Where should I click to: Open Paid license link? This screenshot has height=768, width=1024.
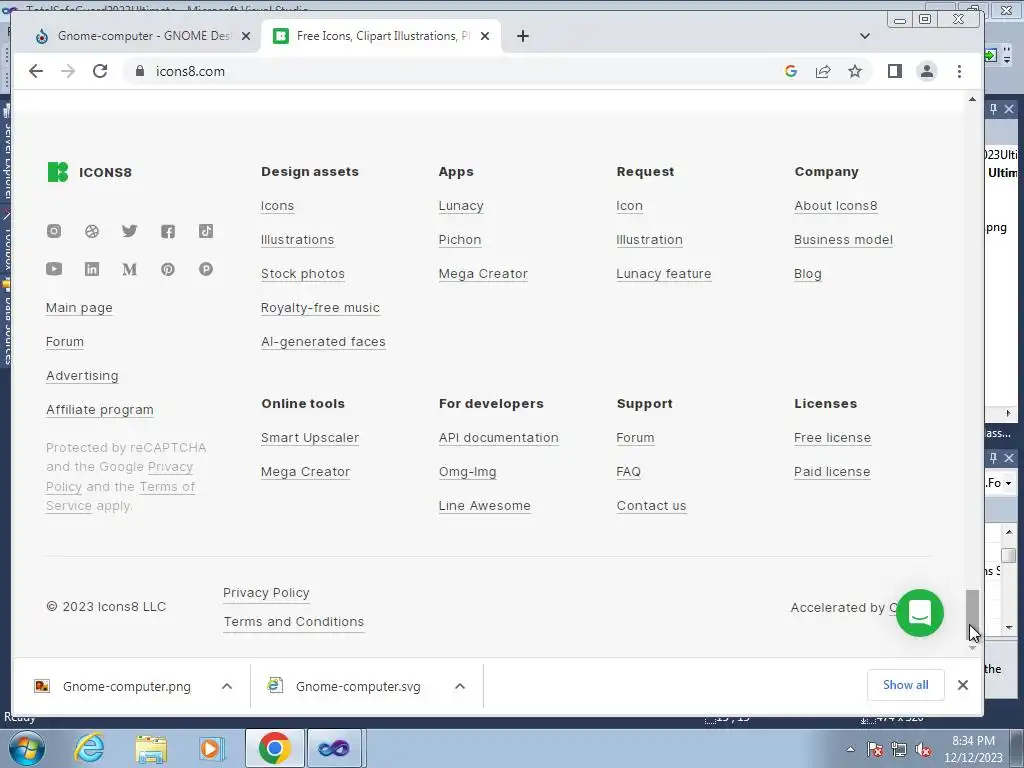coord(832,472)
